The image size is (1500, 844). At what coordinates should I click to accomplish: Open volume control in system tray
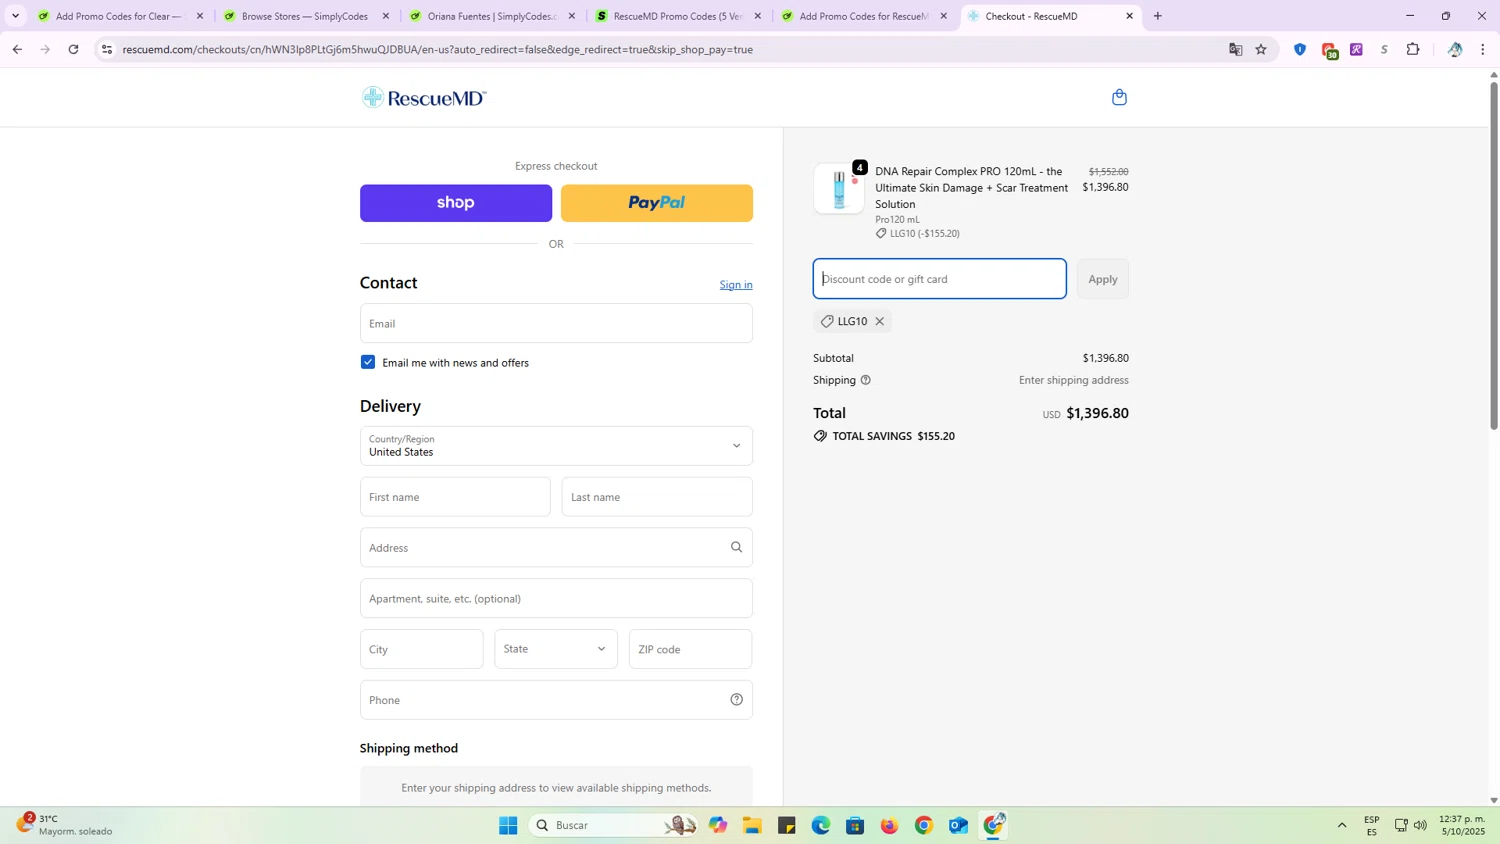pos(1420,825)
